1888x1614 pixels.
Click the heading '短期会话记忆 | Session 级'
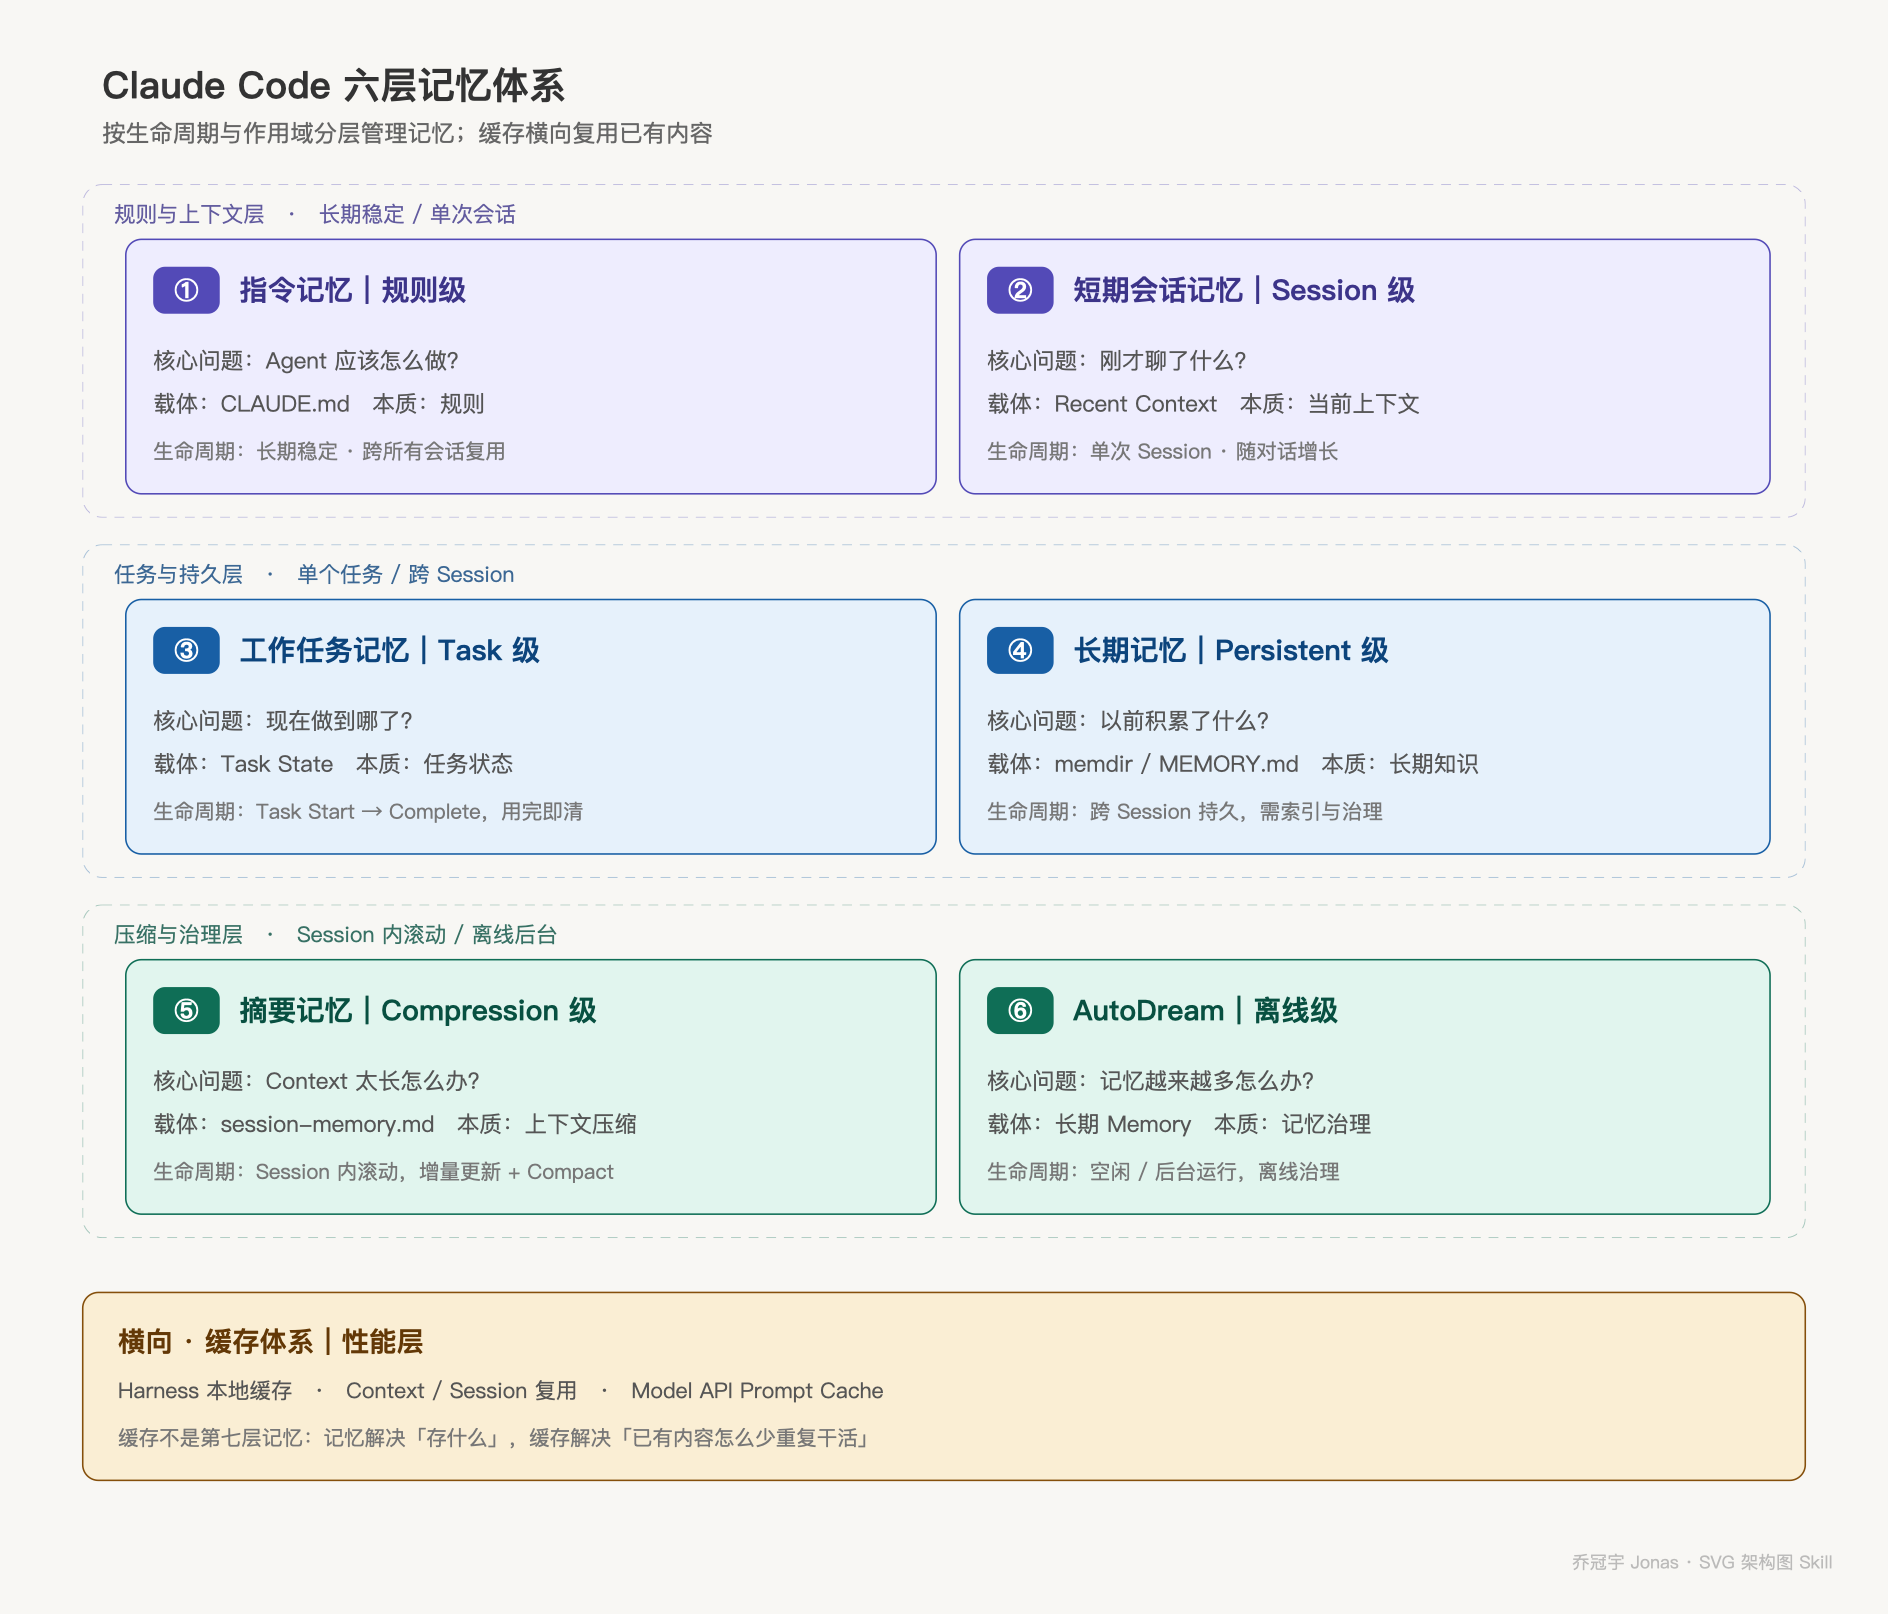point(1244,290)
